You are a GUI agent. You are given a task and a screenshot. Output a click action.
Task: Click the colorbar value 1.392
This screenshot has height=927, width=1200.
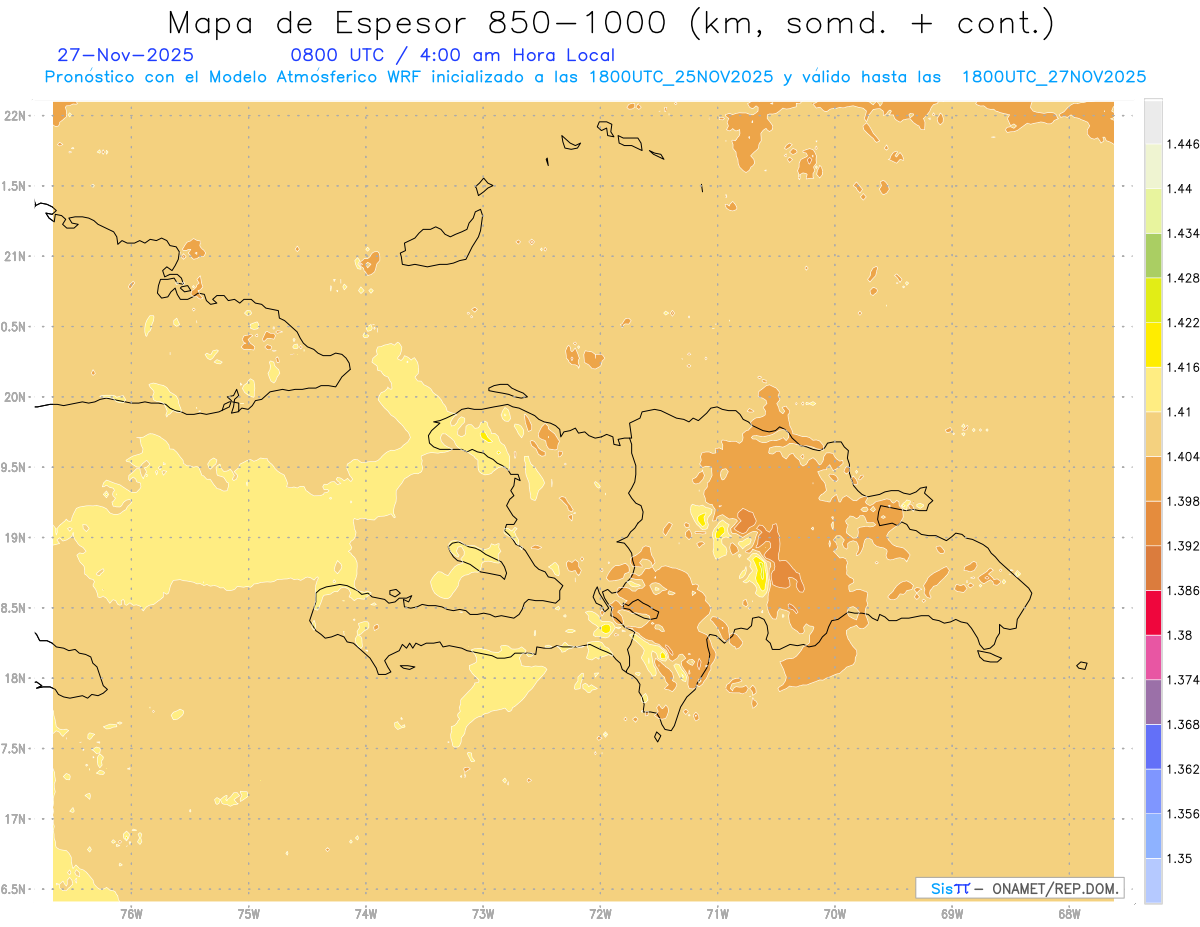tap(1183, 546)
